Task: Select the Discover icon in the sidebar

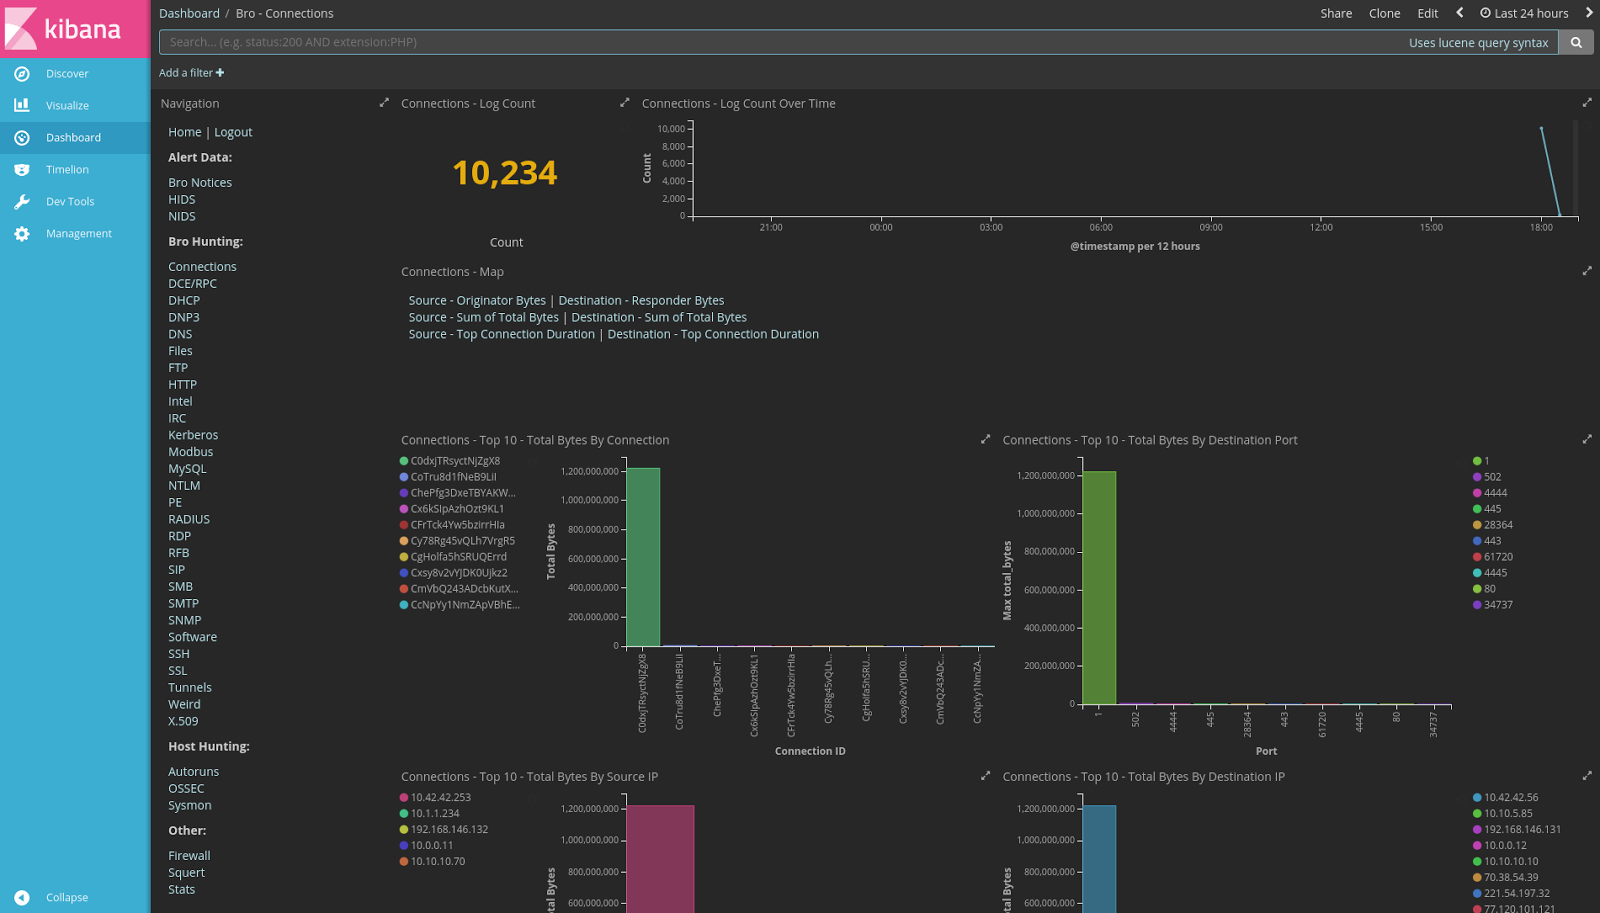Action: 22,73
